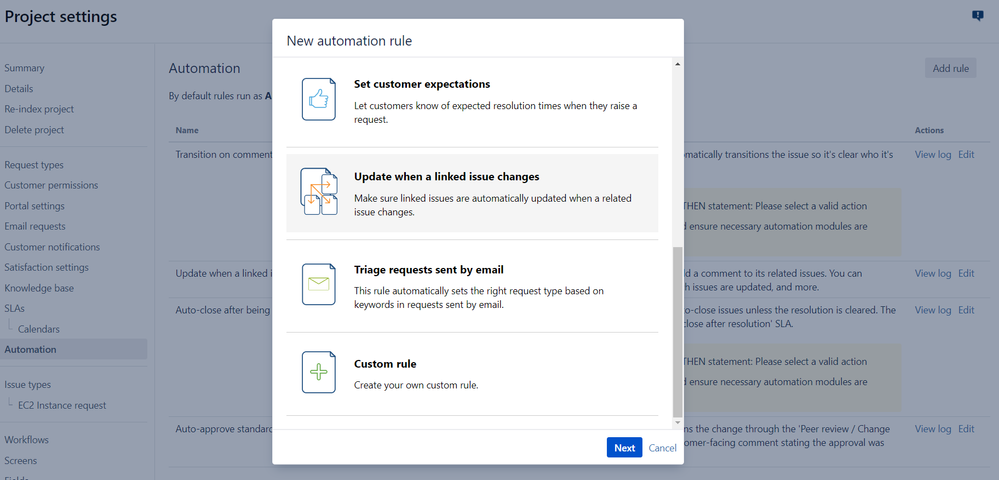999x480 pixels.
Task: View log for Update when a linked rule
Action: pos(933,273)
